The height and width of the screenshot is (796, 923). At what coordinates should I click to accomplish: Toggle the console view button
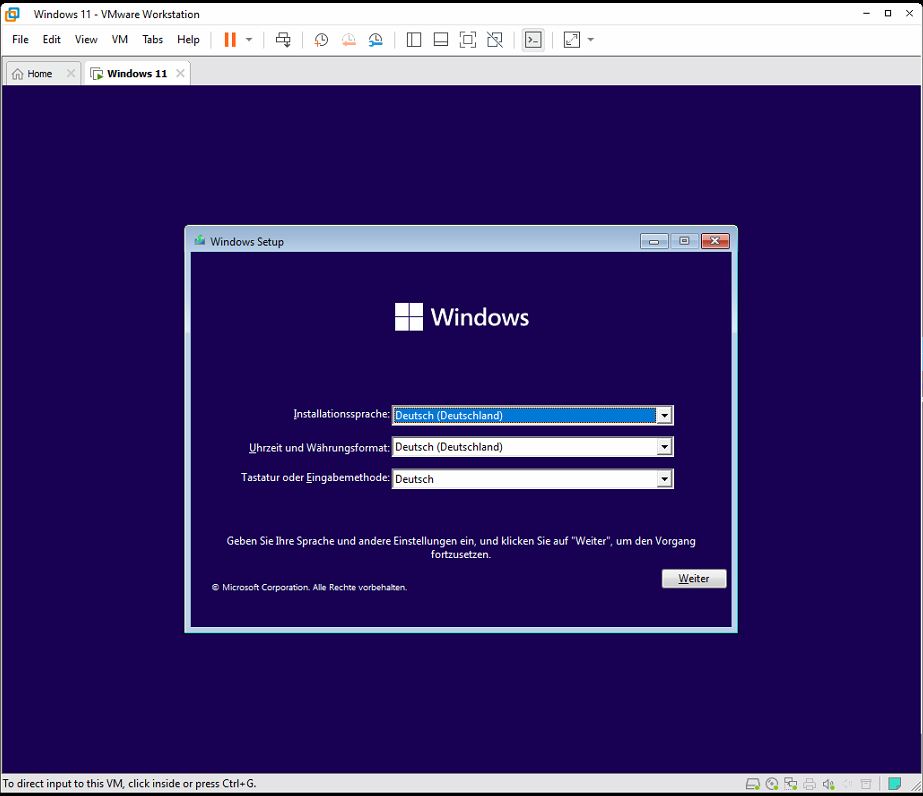pos(533,40)
